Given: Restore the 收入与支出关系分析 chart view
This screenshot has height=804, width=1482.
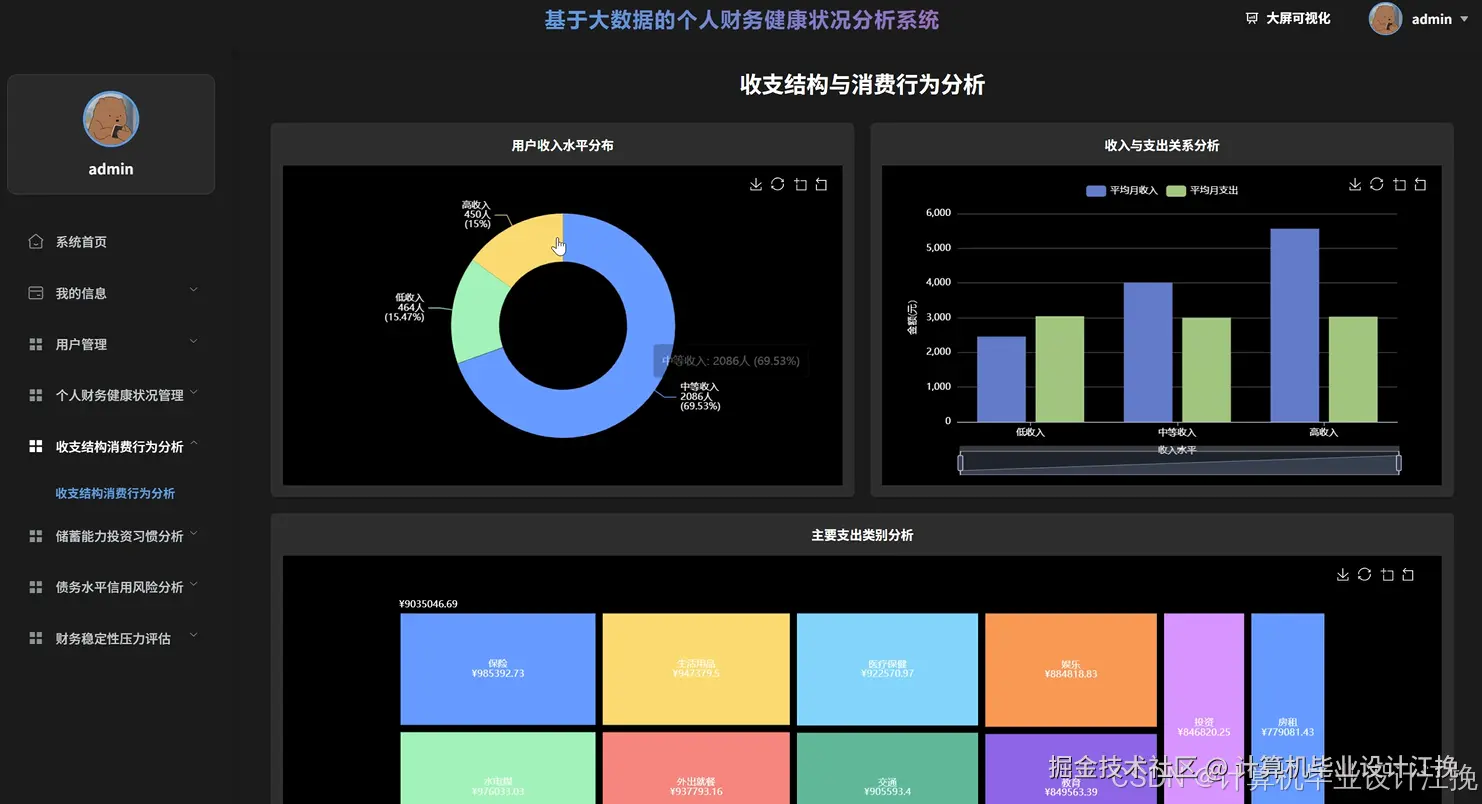Looking at the screenshot, I should pos(1376,184).
